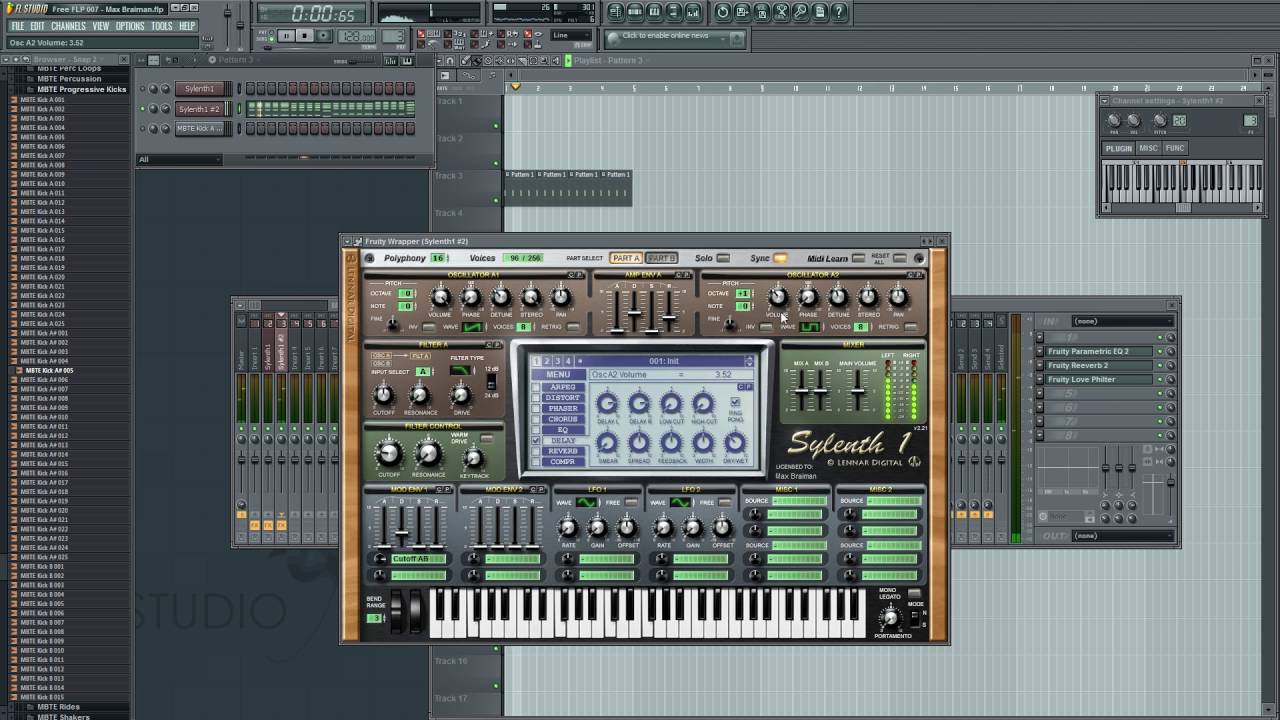Click Oscillator A1 copy/paste C P button
The height and width of the screenshot is (720, 1280).
coord(575,275)
